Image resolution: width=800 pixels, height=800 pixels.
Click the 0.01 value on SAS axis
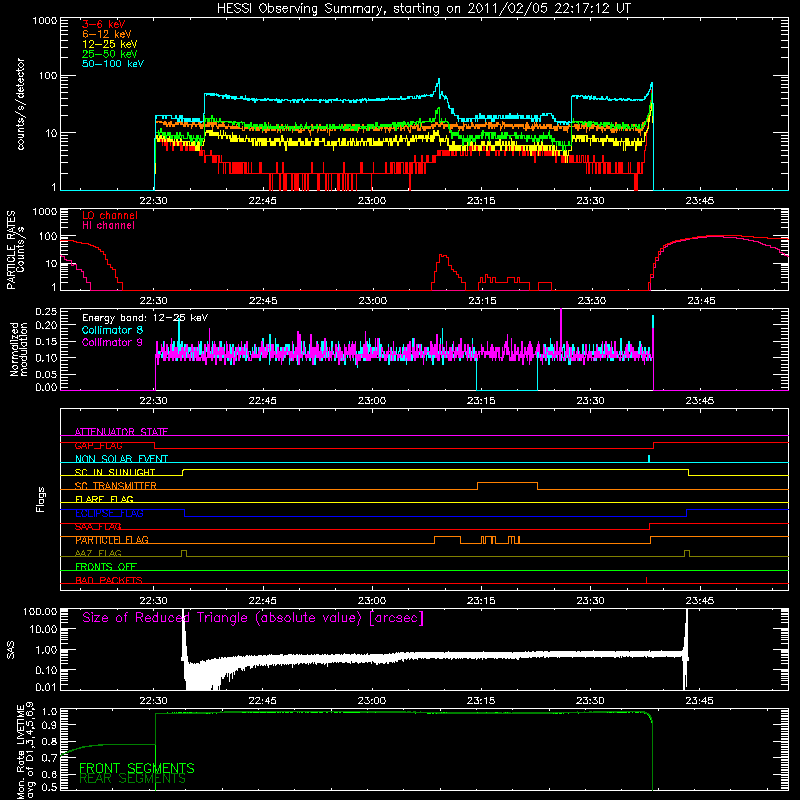pyautogui.click(x=46, y=687)
